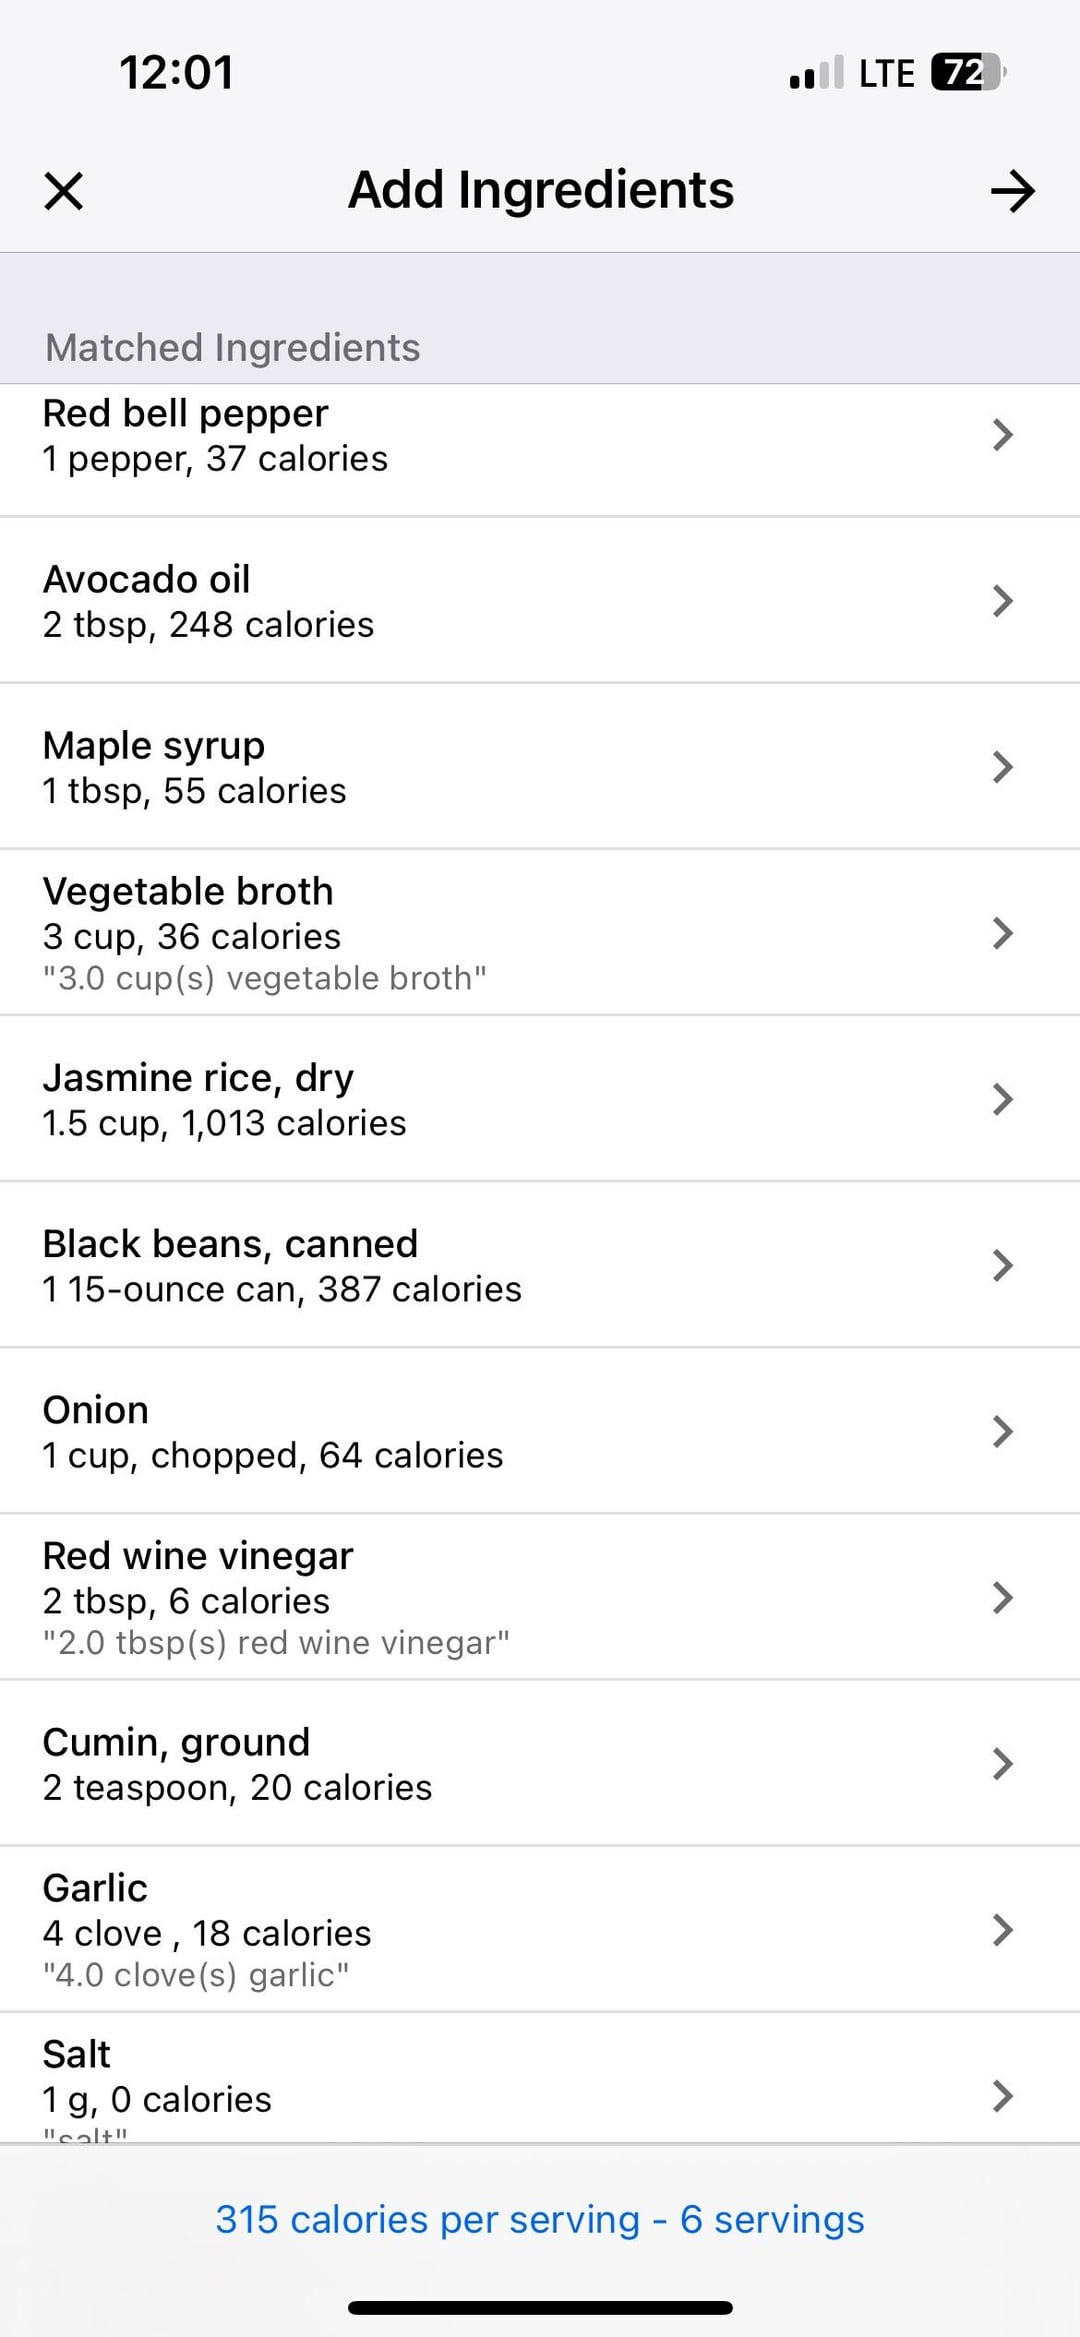Expand Red bell pepper chevron
The image size is (1080, 2337).
point(1002,435)
